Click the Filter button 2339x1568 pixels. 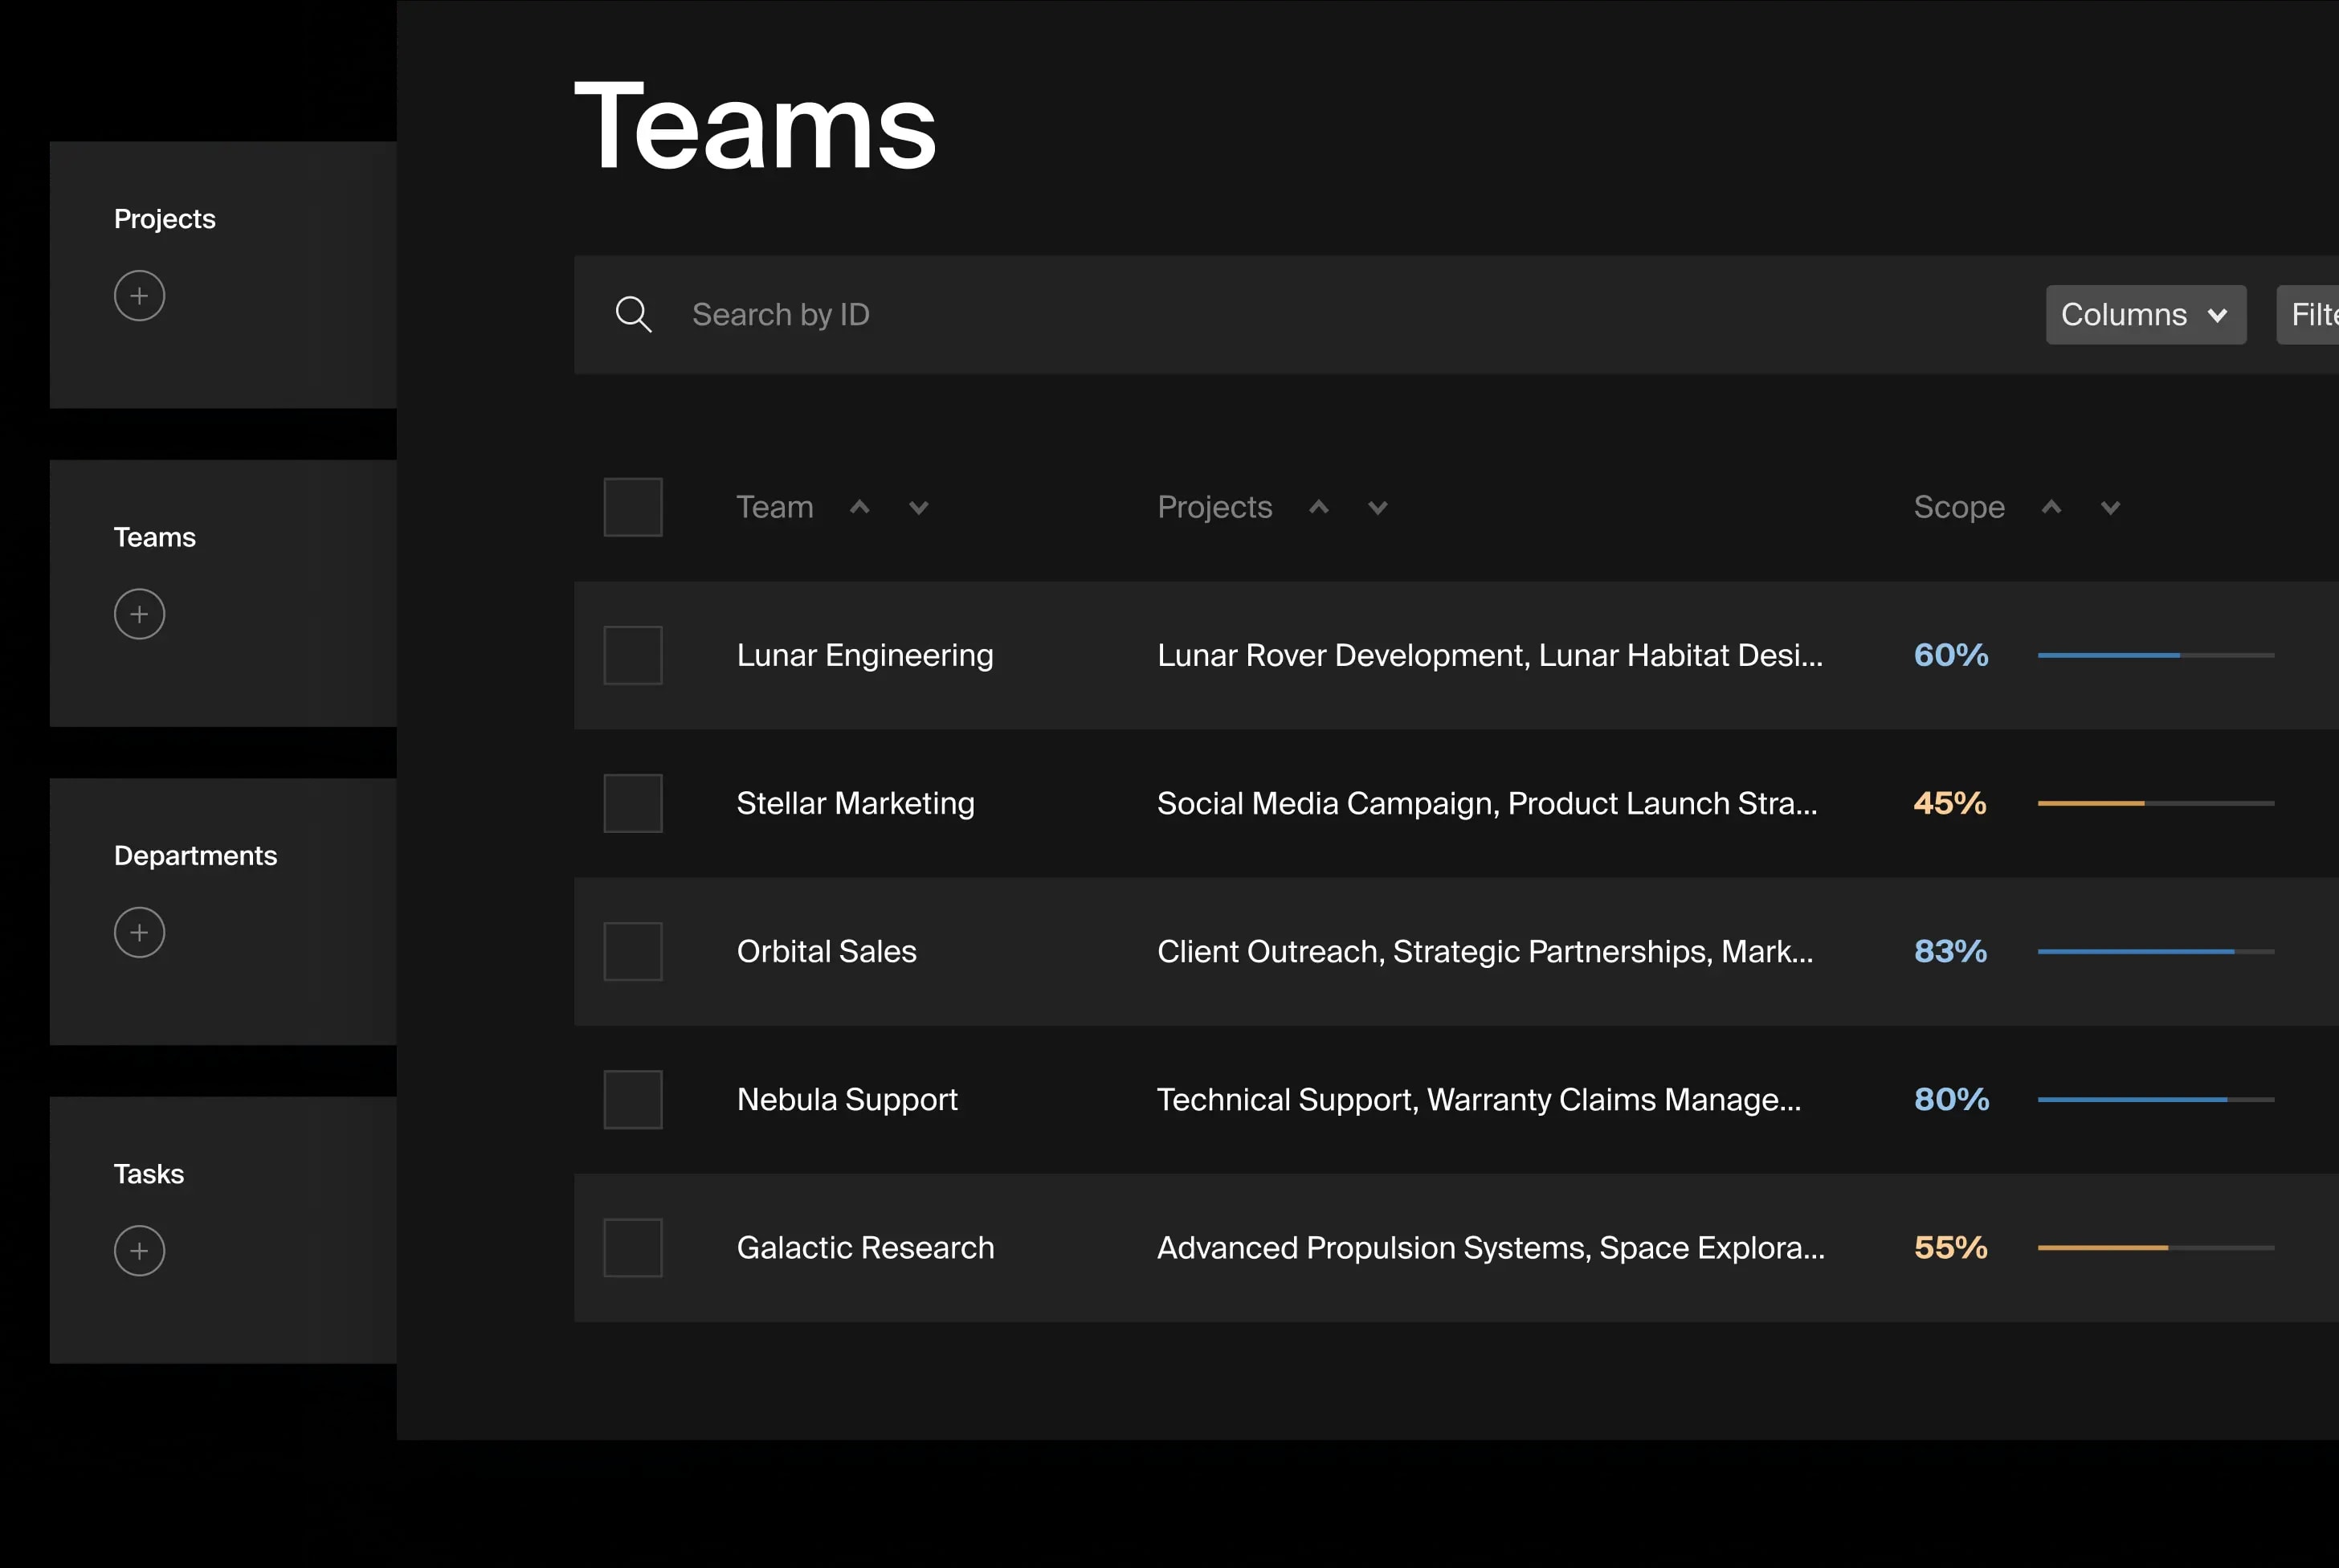pos(2312,315)
